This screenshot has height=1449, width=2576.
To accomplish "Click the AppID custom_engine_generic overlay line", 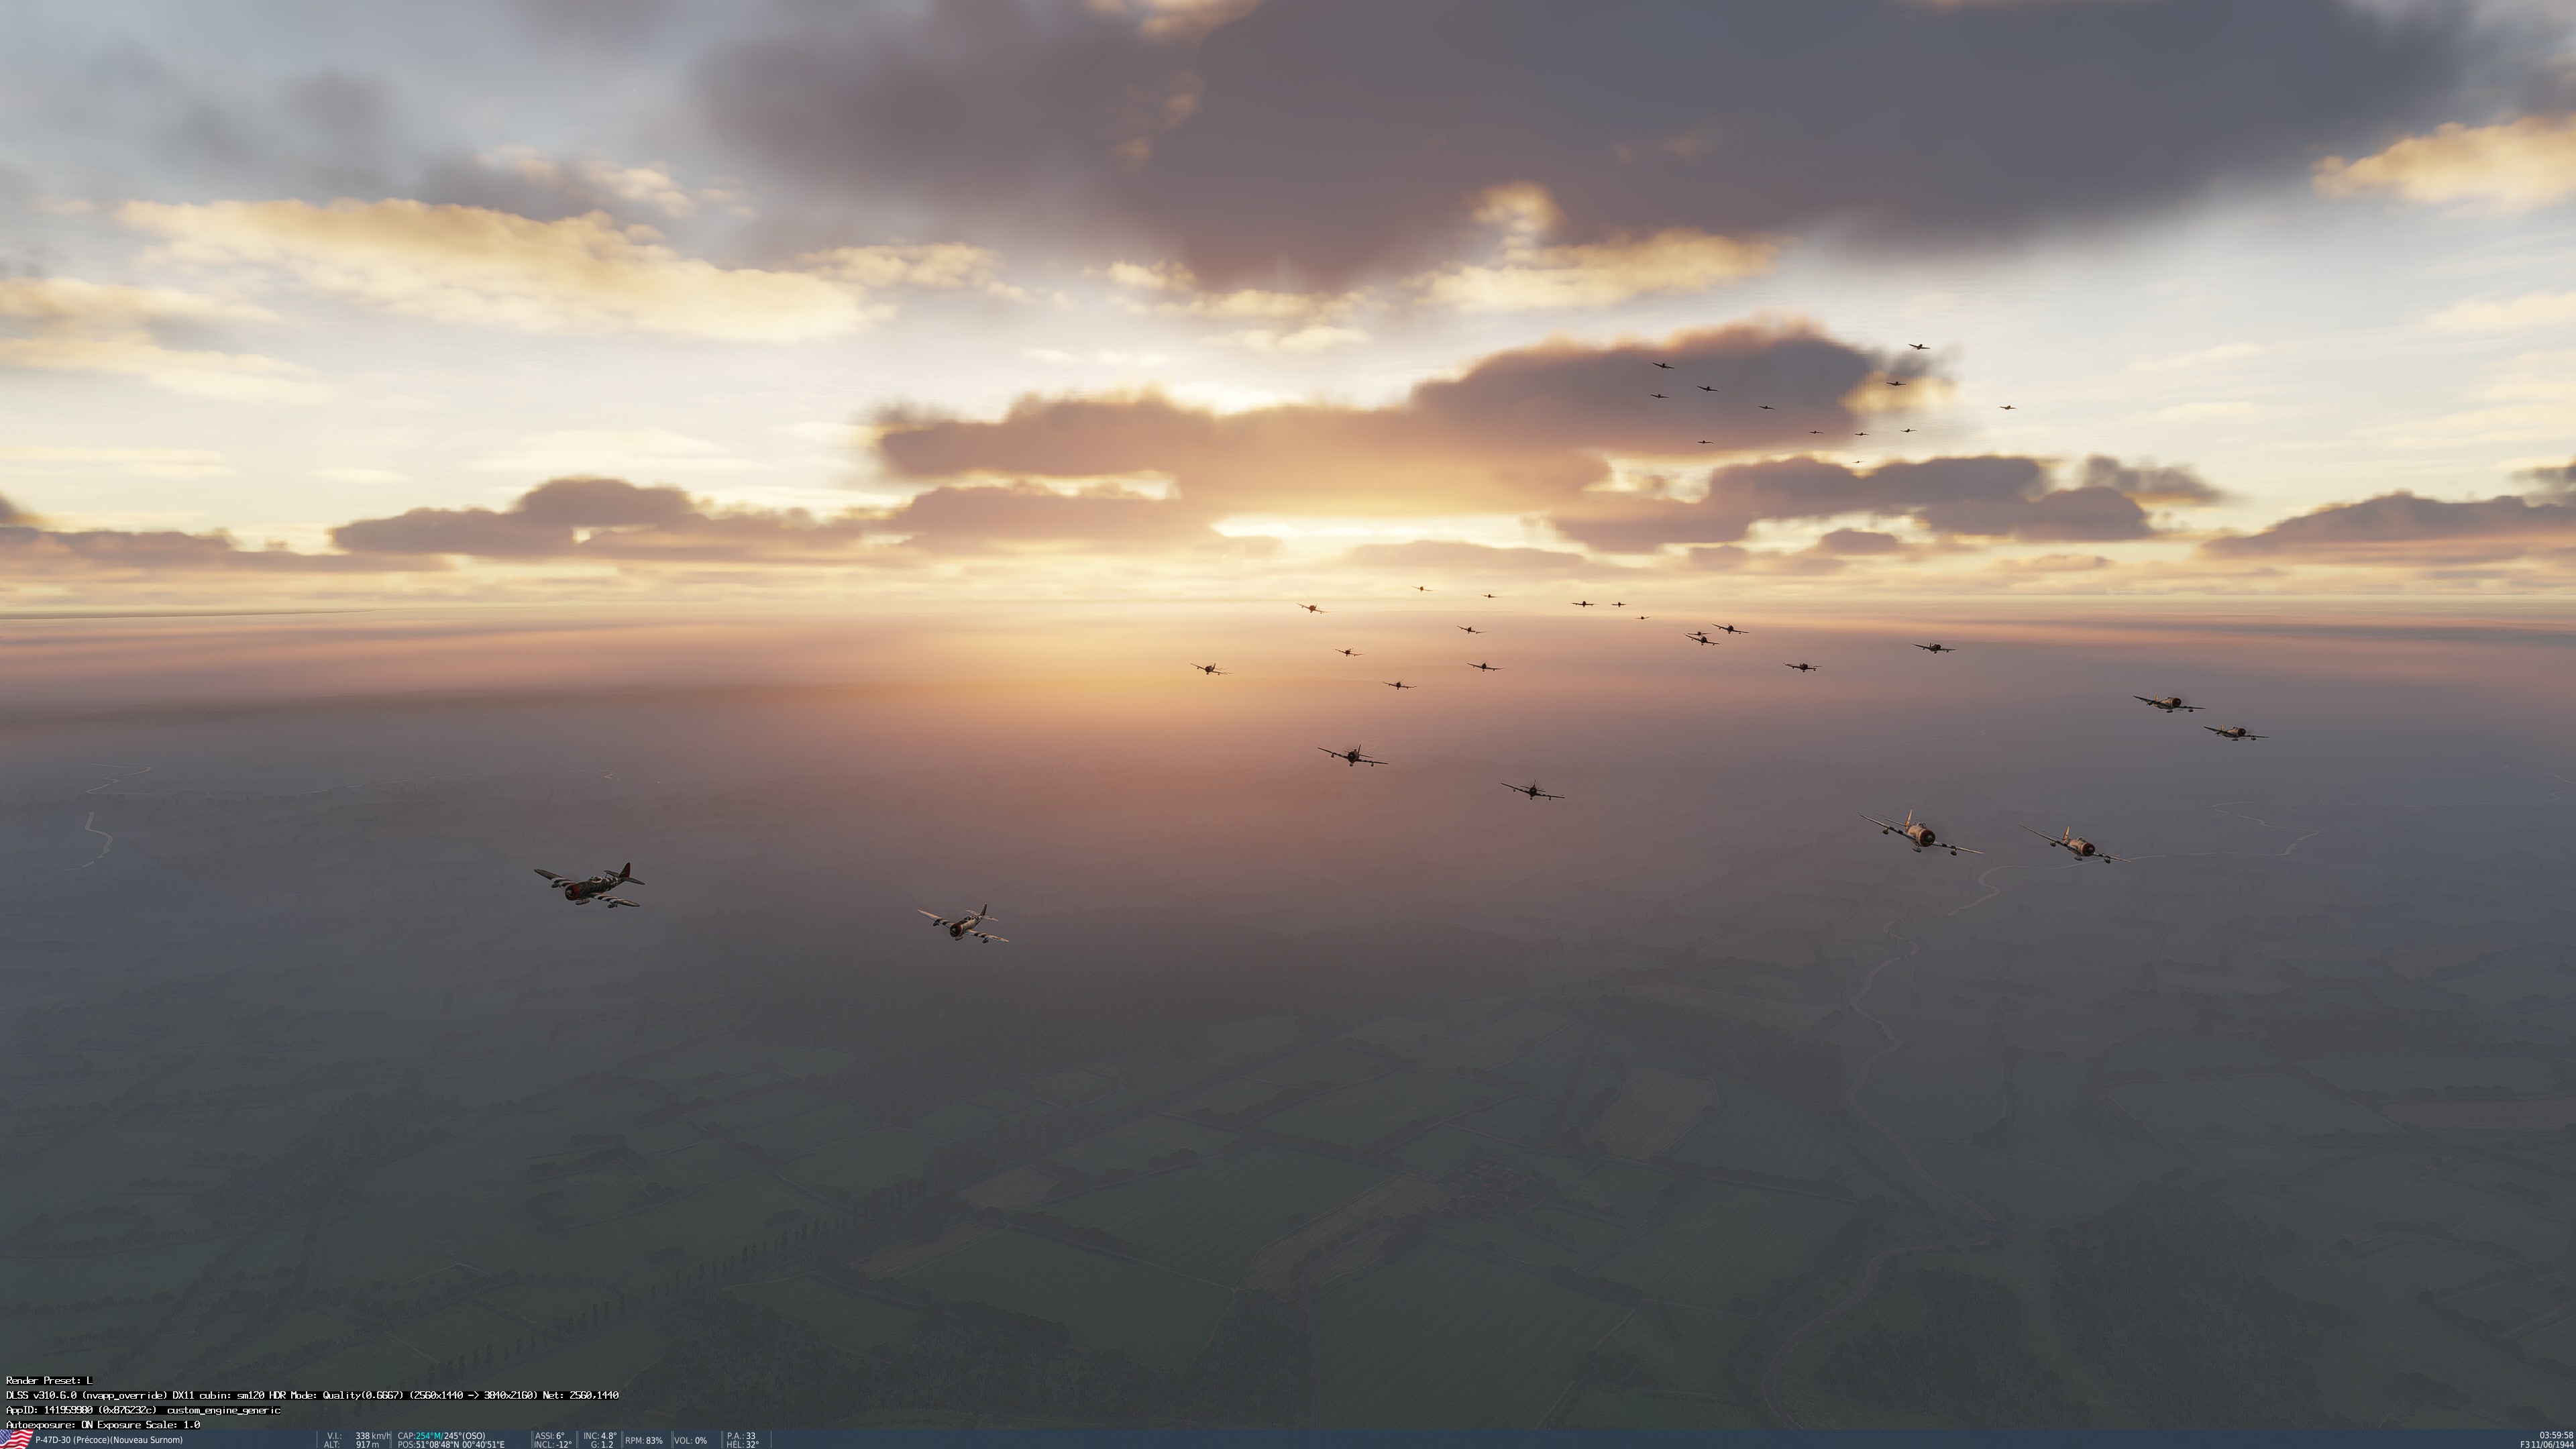I will [x=143, y=1410].
